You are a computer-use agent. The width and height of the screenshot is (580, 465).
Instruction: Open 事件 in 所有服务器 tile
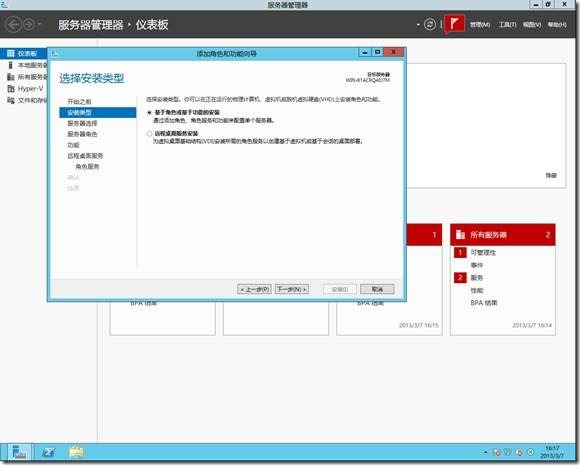coord(477,265)
